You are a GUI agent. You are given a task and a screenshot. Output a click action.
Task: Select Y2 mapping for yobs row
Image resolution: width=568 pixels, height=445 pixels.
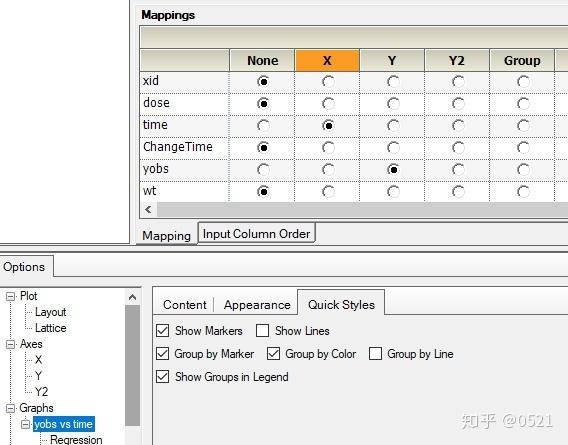pyautogui.click(x=458, y=170)
